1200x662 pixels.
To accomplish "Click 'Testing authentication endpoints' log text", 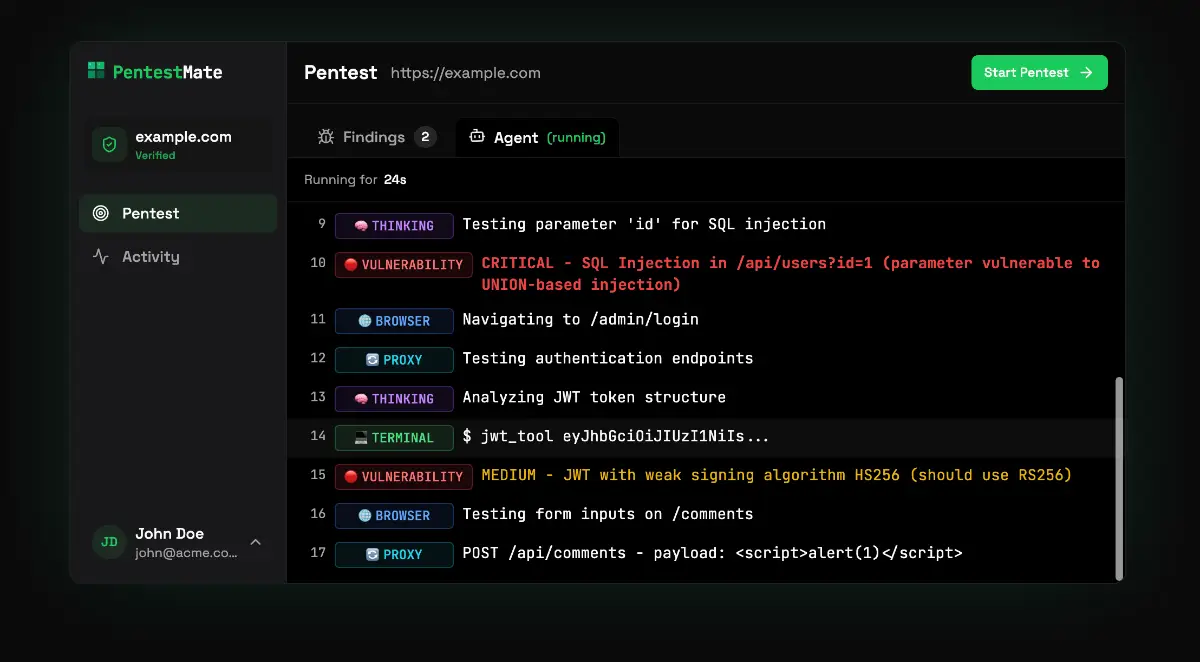I will point(608,358).
